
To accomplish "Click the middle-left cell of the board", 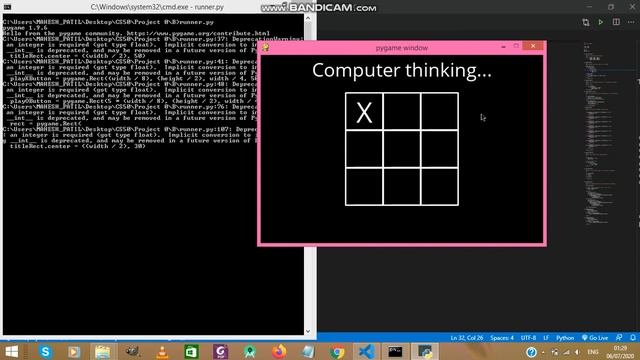I will click(364, 149).
